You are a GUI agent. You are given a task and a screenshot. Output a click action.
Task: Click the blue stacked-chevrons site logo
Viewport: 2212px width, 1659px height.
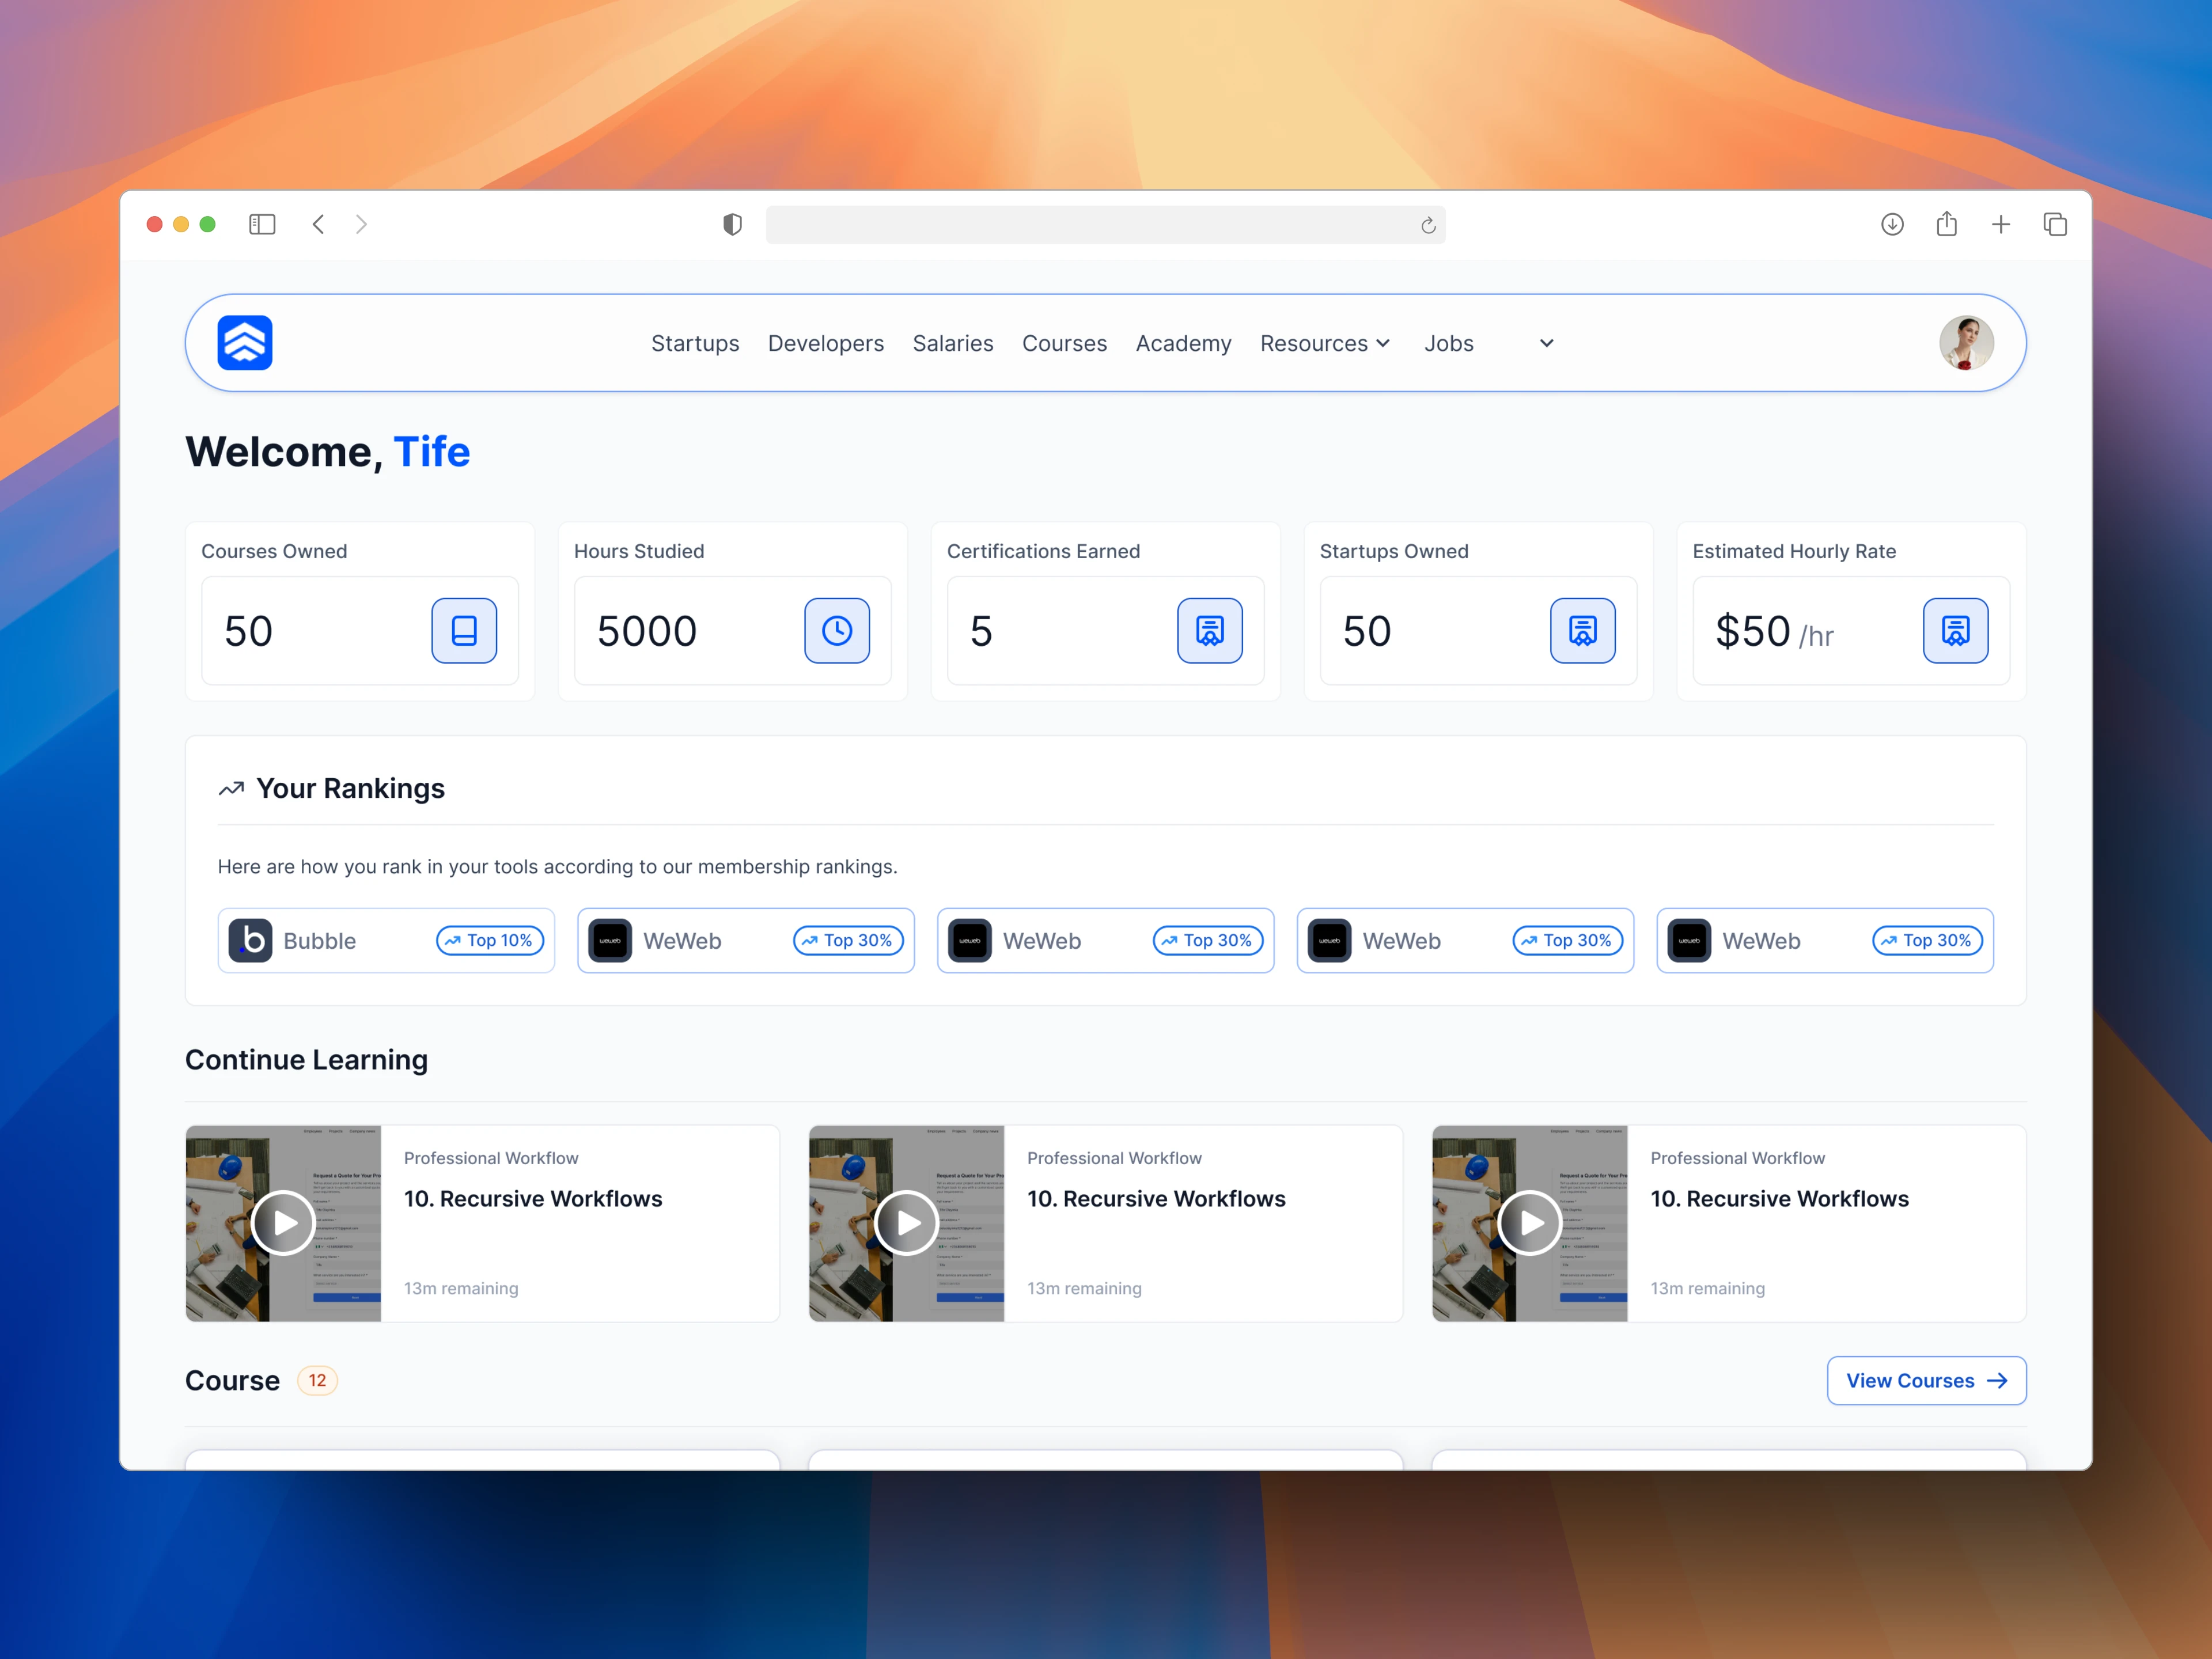coord(245,343)
